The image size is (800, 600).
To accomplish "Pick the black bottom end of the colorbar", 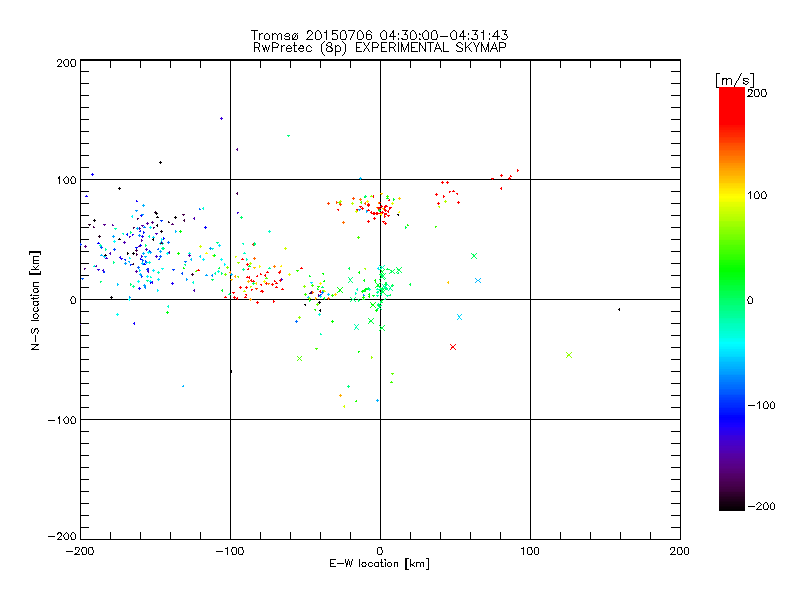I will [x=732, y=504].
